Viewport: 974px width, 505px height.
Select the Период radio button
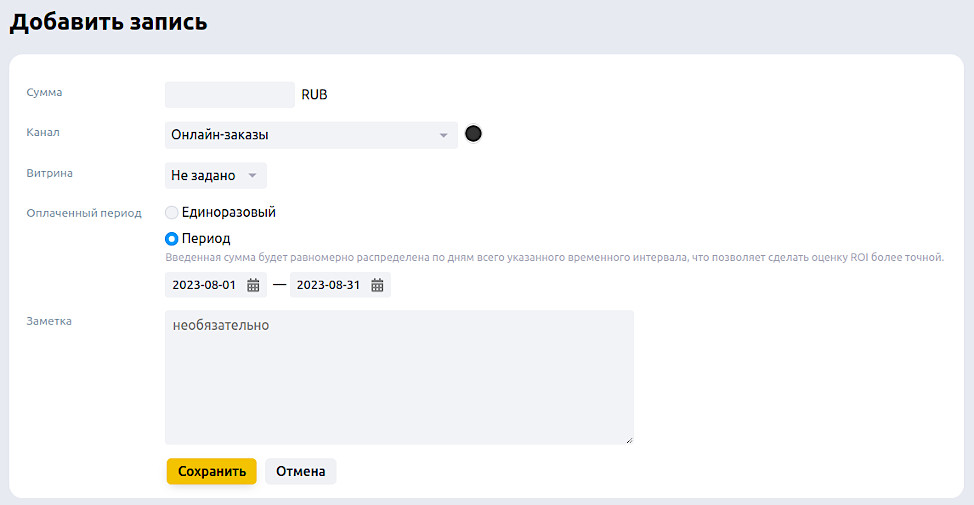(x=172, y=239)
